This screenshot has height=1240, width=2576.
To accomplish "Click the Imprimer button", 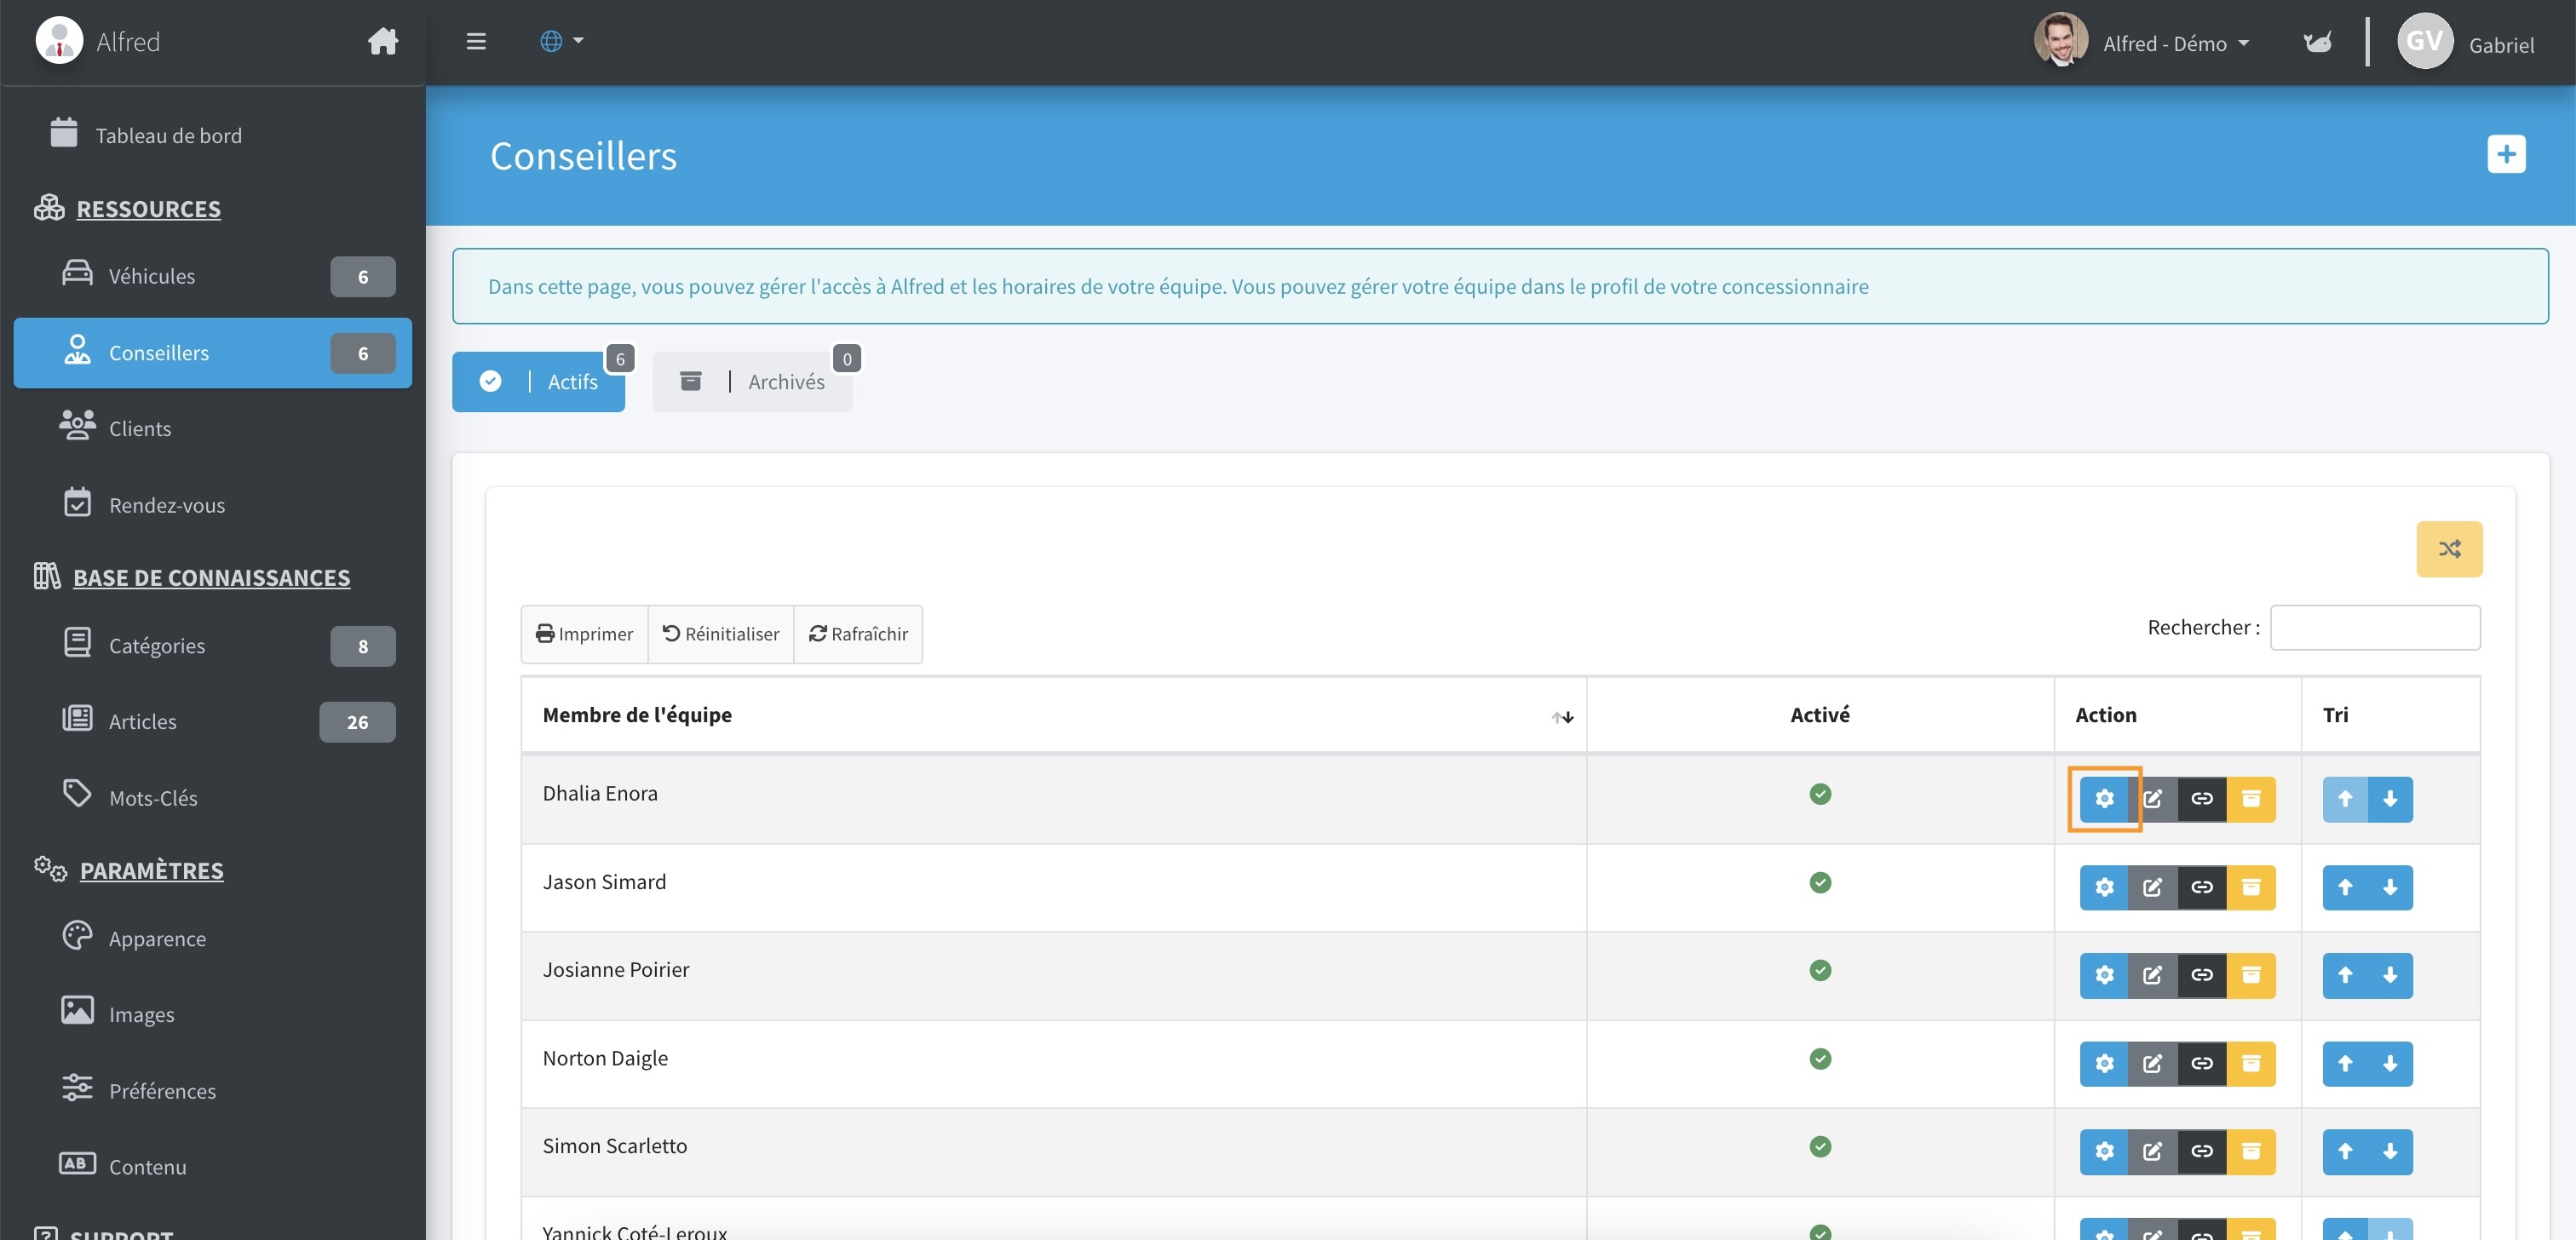I will tap(584, 634).
